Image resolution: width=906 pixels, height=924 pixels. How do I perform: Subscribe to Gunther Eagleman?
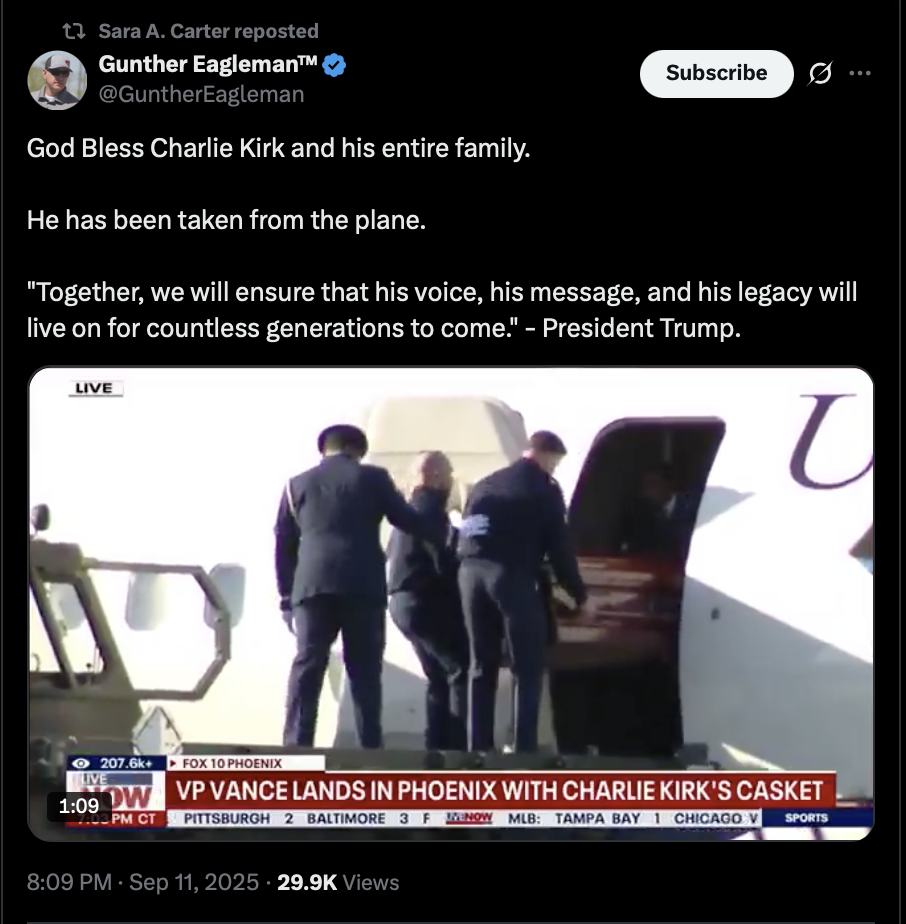click(716, 73)
